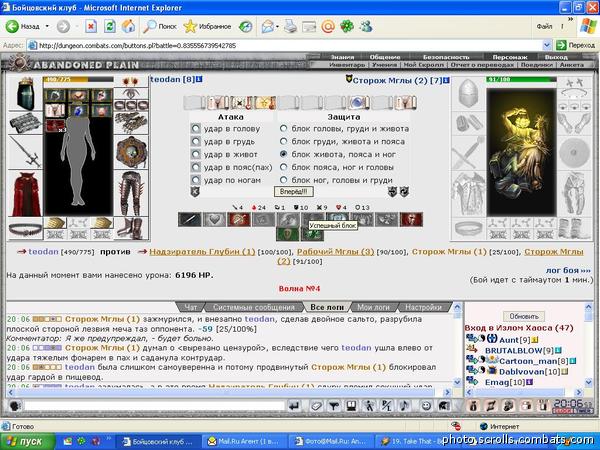Image resolution: width=600 pixels, height=450 pixels.
Task: Click the walking figure icon in chat toolbar
Action: tap(369, 406)
